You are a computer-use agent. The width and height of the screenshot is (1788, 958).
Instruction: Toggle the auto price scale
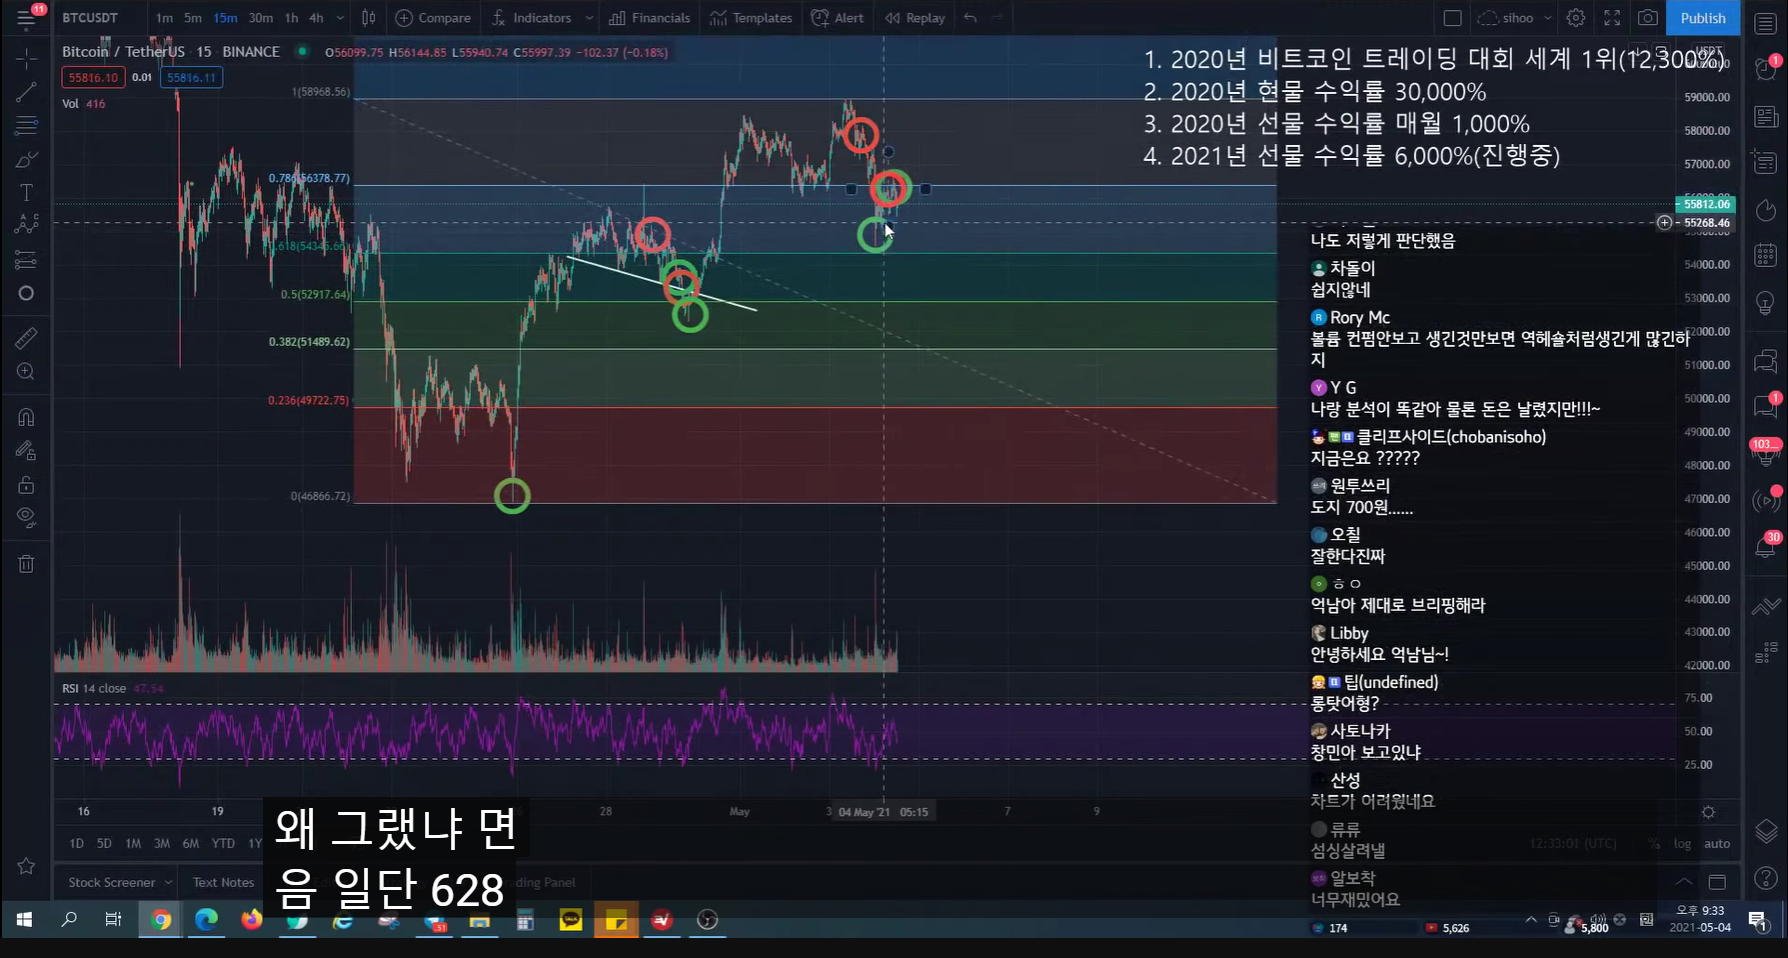pyautogui.click(x=1717, y=844)
